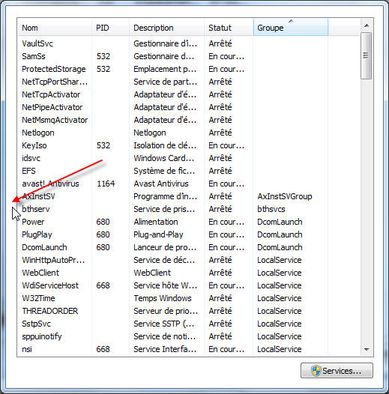The width and height of the screenshot is (389, 394).
Task: Select the Netlogon service name
Action: pyautogui.click(x=38, y=133)
